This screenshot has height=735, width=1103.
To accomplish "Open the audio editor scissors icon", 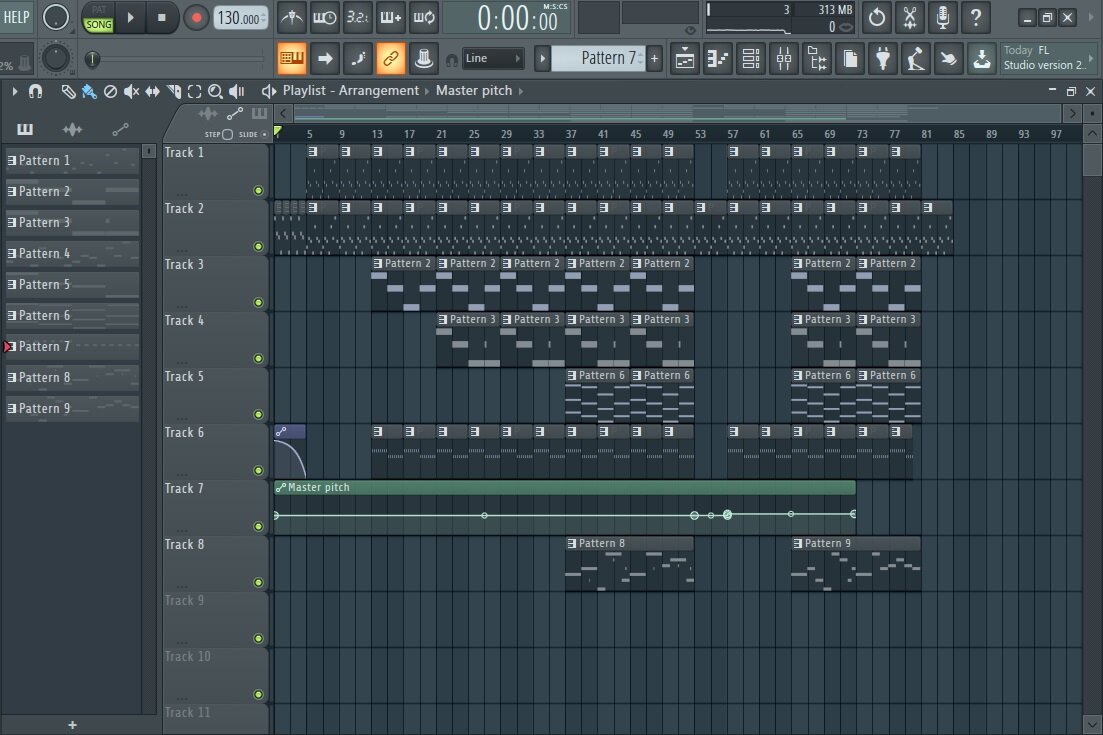I will [910, 18].
